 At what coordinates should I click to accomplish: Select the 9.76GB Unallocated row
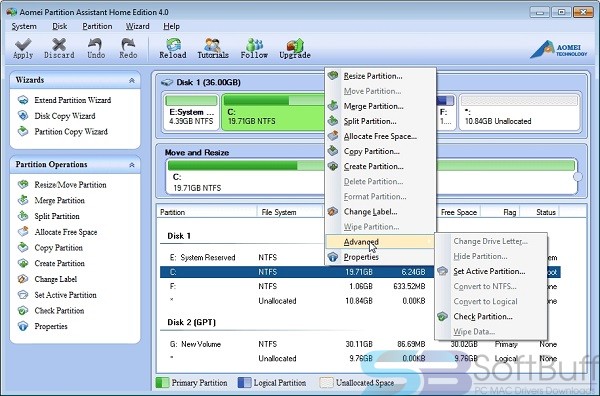click(x=360, y=359)
